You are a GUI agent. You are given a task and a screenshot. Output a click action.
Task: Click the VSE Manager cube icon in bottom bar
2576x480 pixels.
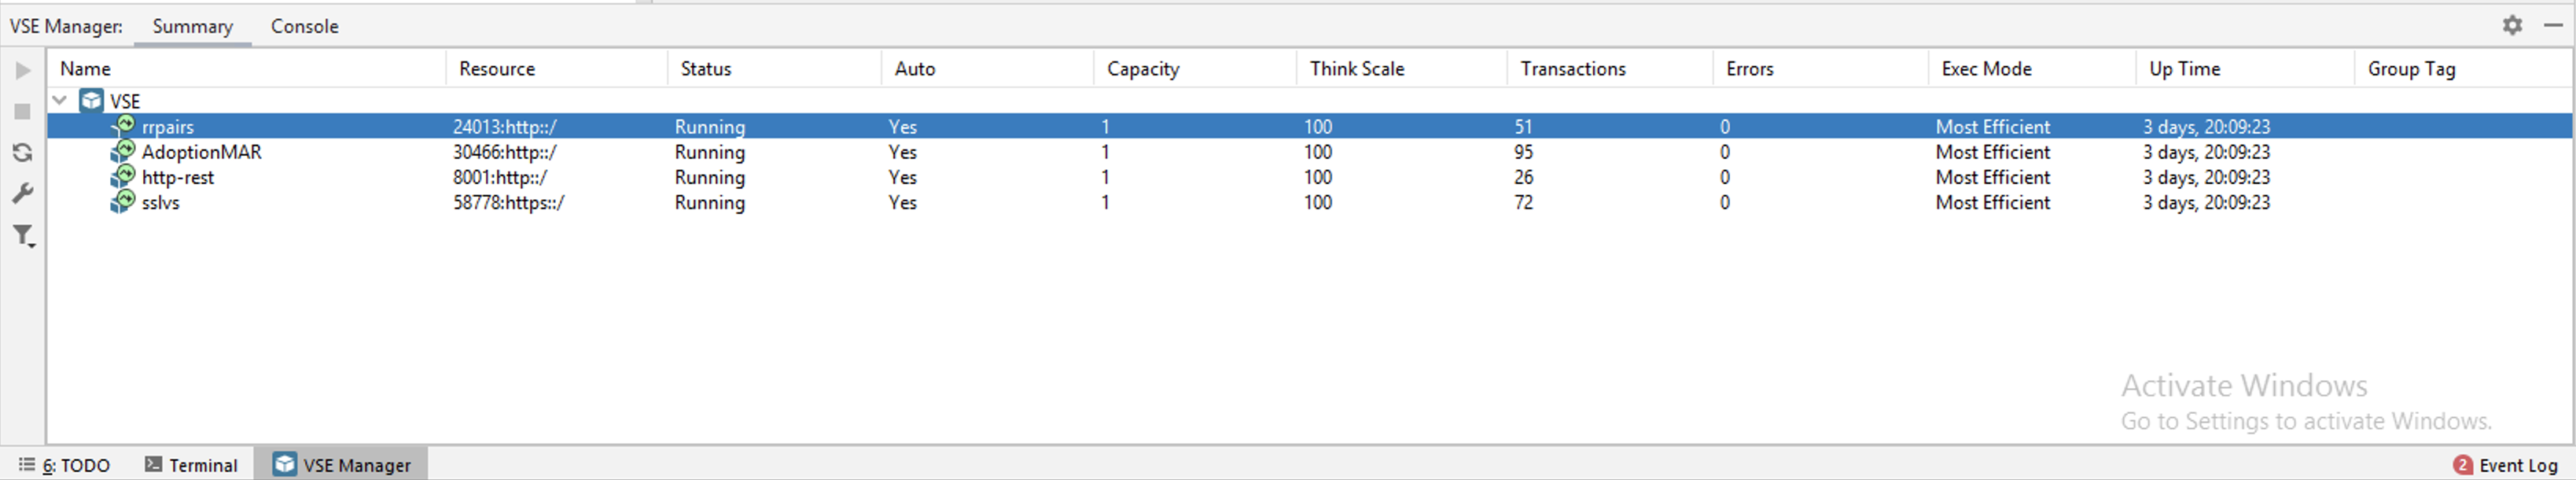(x=285, y=464)
